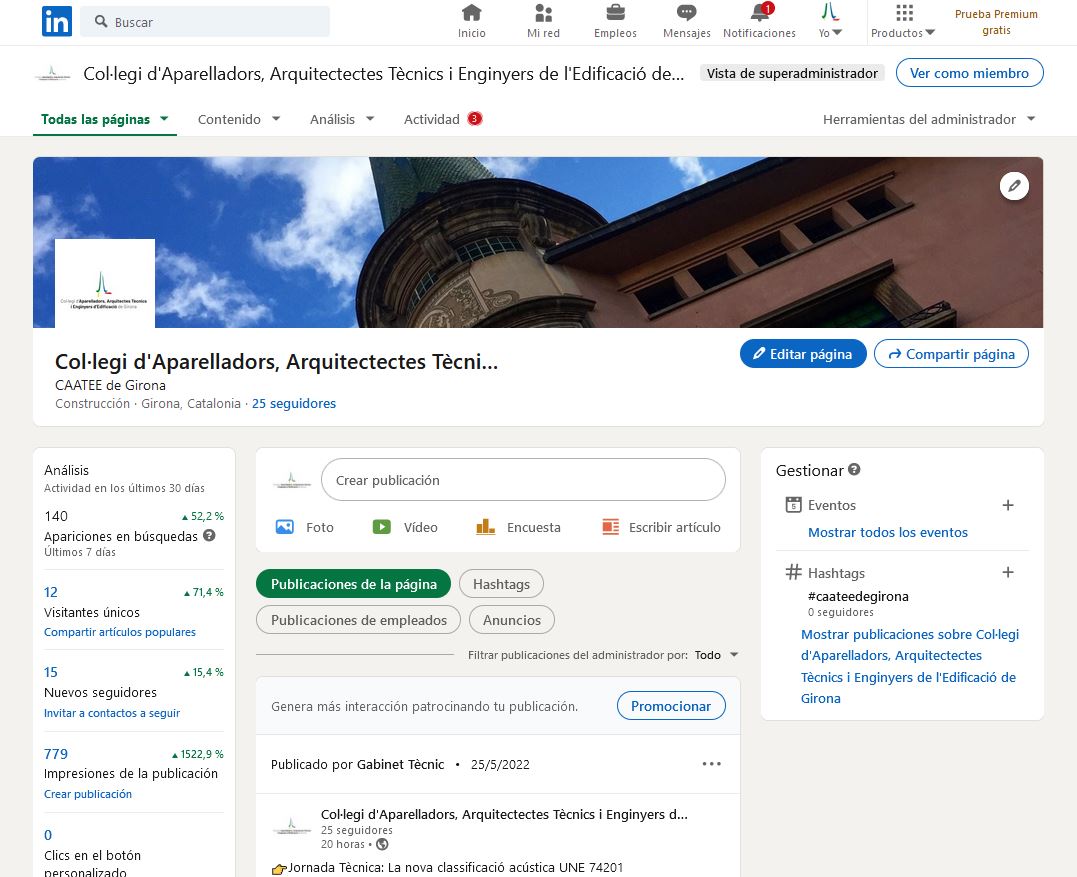Open the 15 Nuevos seguidores stat

click(x=51, y=672)
